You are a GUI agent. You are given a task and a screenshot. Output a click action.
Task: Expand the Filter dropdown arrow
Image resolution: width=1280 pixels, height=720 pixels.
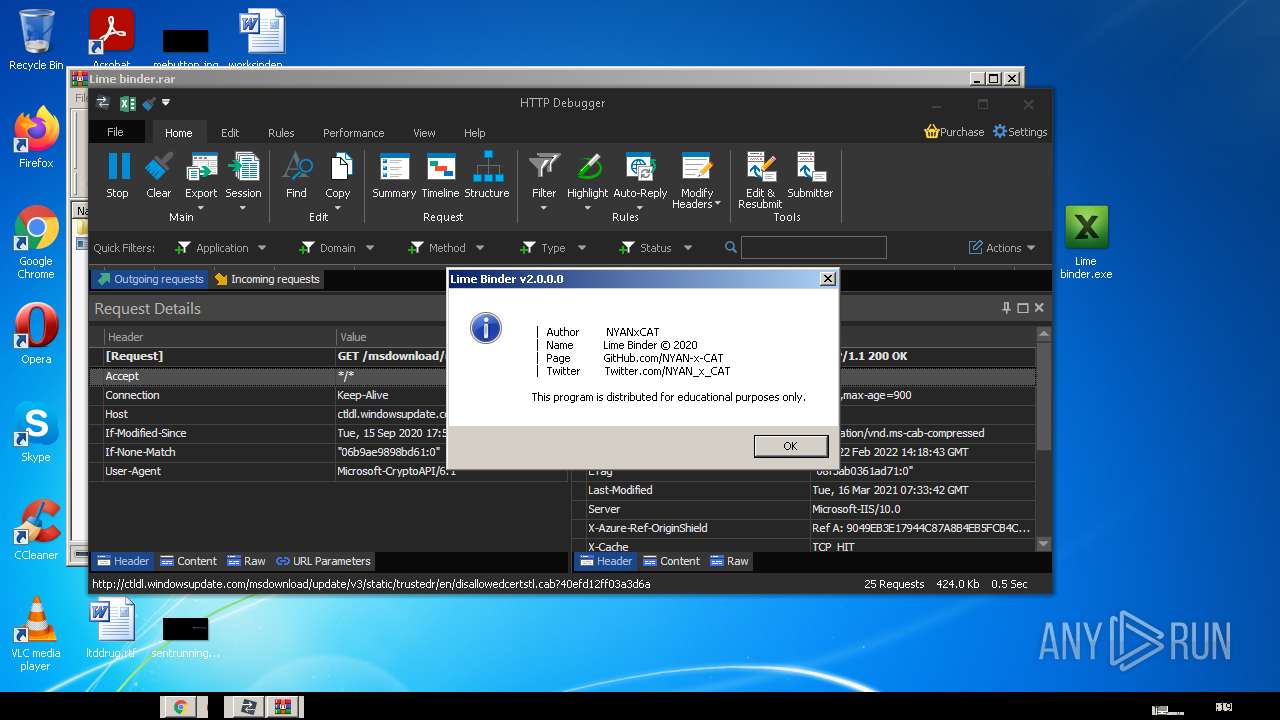[x=544, y=208]
